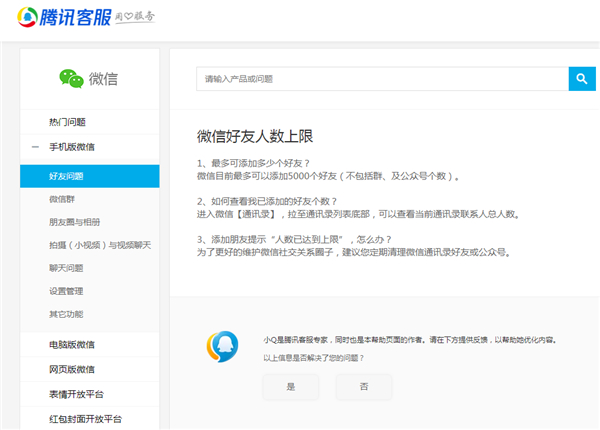Image resolution: width=600 pixels, height=430 pixels.
Task: Go to 朋友圈与相册 topic
Action: coord(75,222)
